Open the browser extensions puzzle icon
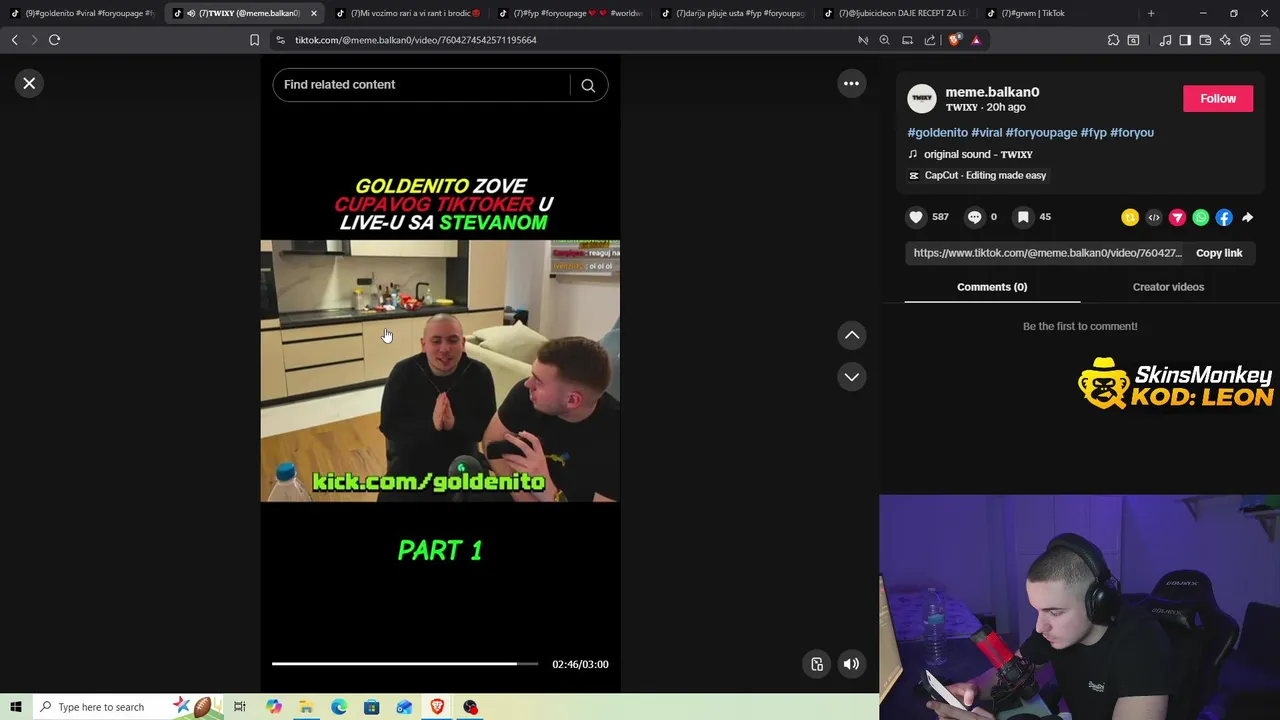 tap(1113, 40)
